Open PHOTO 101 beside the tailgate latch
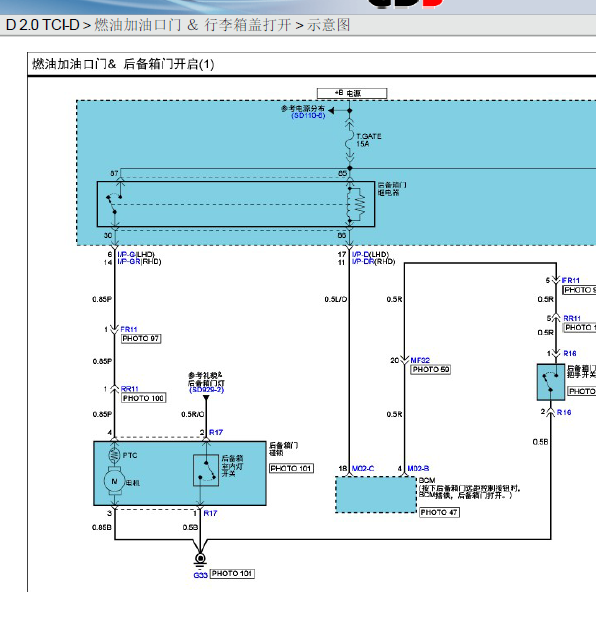Viewport: 596px width, 638px height. tap(291, 468)
